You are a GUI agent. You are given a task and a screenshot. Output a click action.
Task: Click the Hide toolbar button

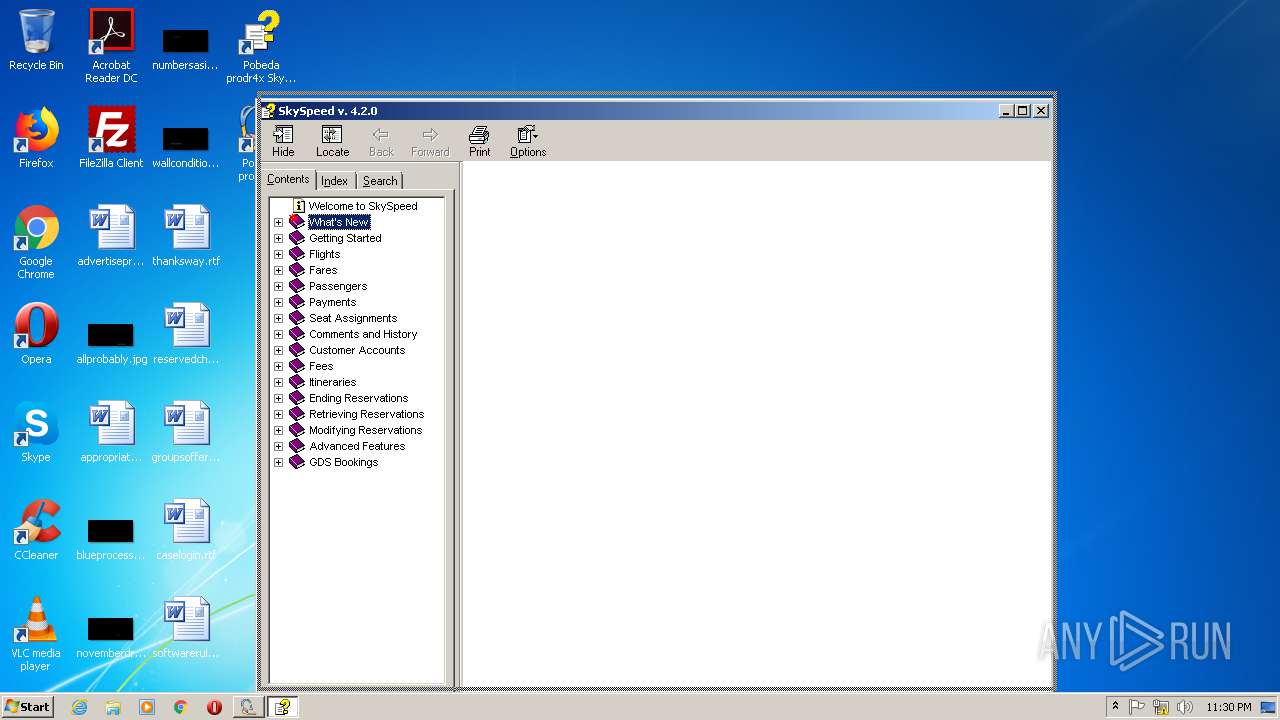[283, 141]
